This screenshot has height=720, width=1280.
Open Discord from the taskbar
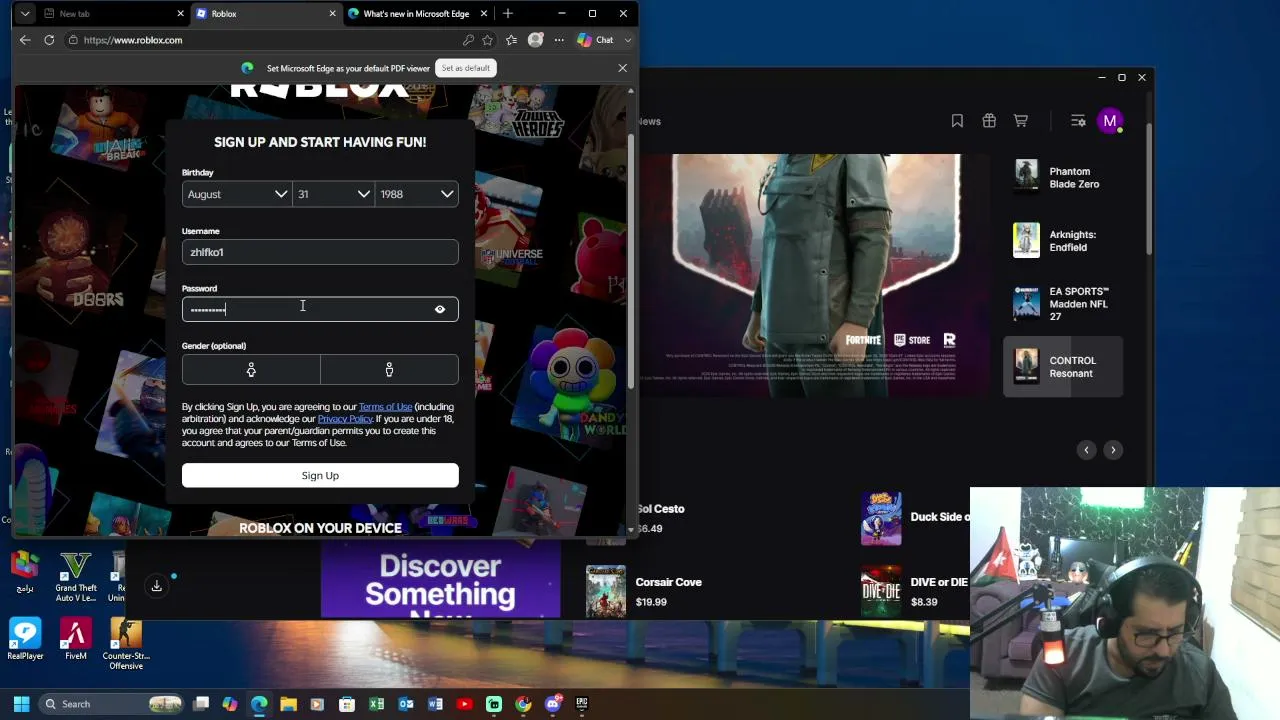(553, 704)
